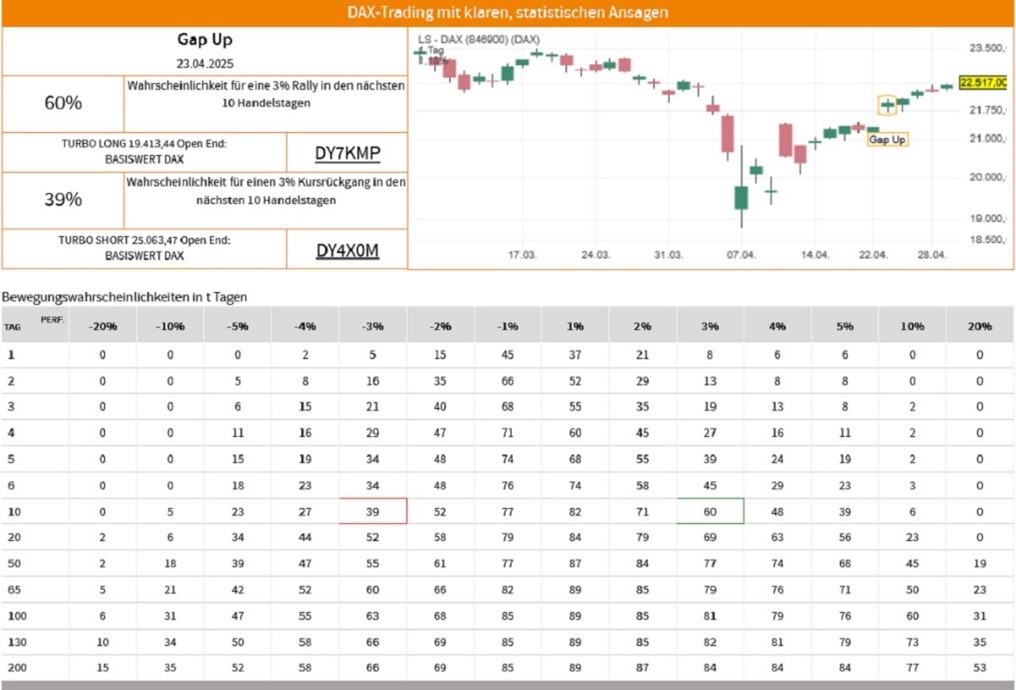The width and height of the screenshot is (1016, 690).
Task: Click the LS - DAX (846900) chart title
Action: (478, 40)
